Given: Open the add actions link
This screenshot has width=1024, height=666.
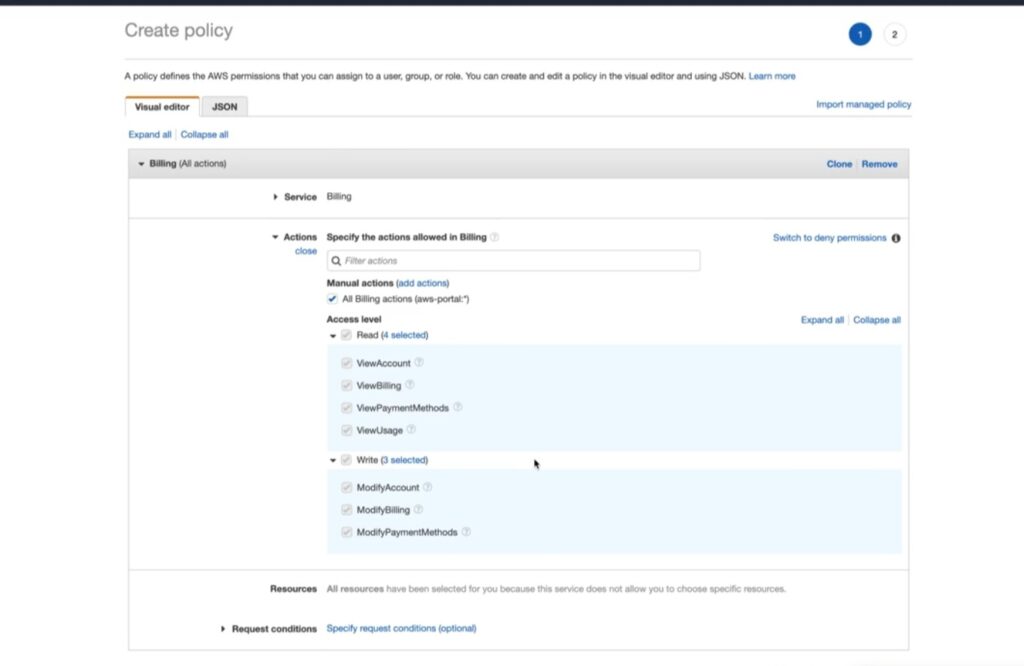Looking at the screenshot, I should tap(423, 283).
